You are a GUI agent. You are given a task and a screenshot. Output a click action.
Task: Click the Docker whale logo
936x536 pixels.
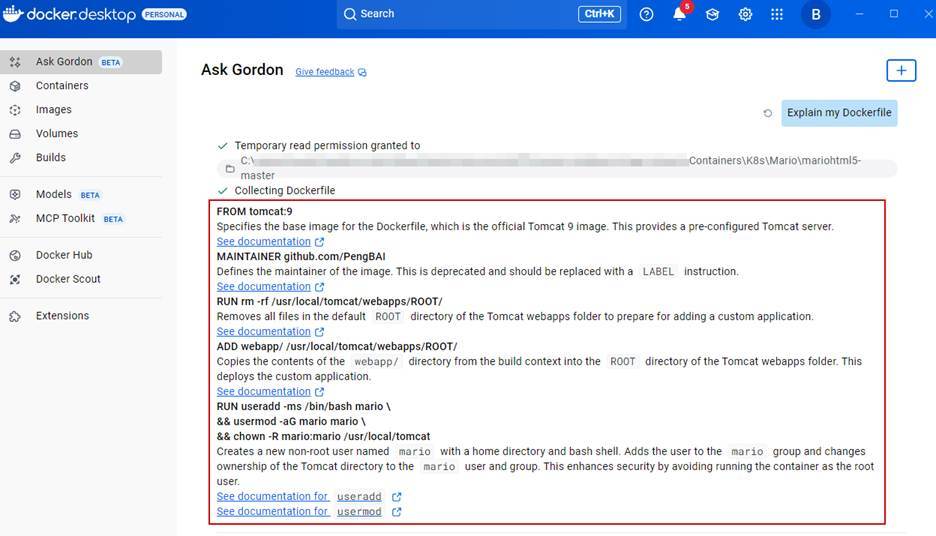point(13,14)
